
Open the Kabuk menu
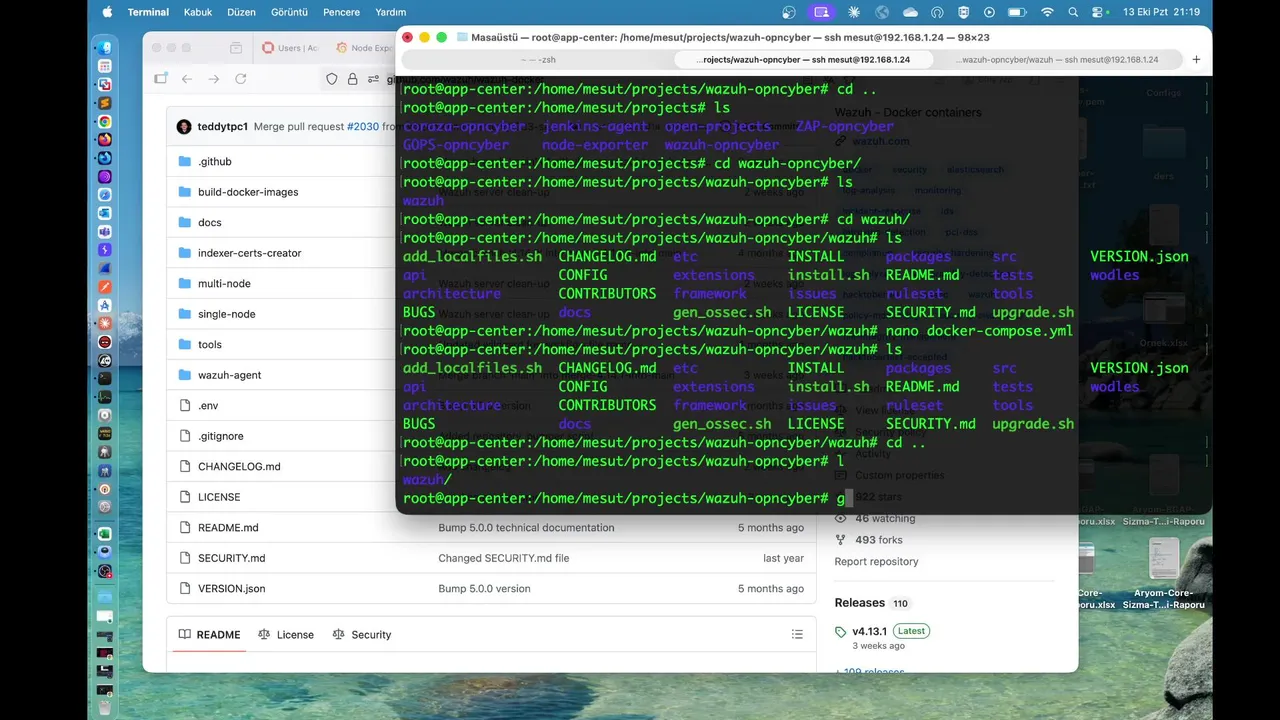click(198, 12)
